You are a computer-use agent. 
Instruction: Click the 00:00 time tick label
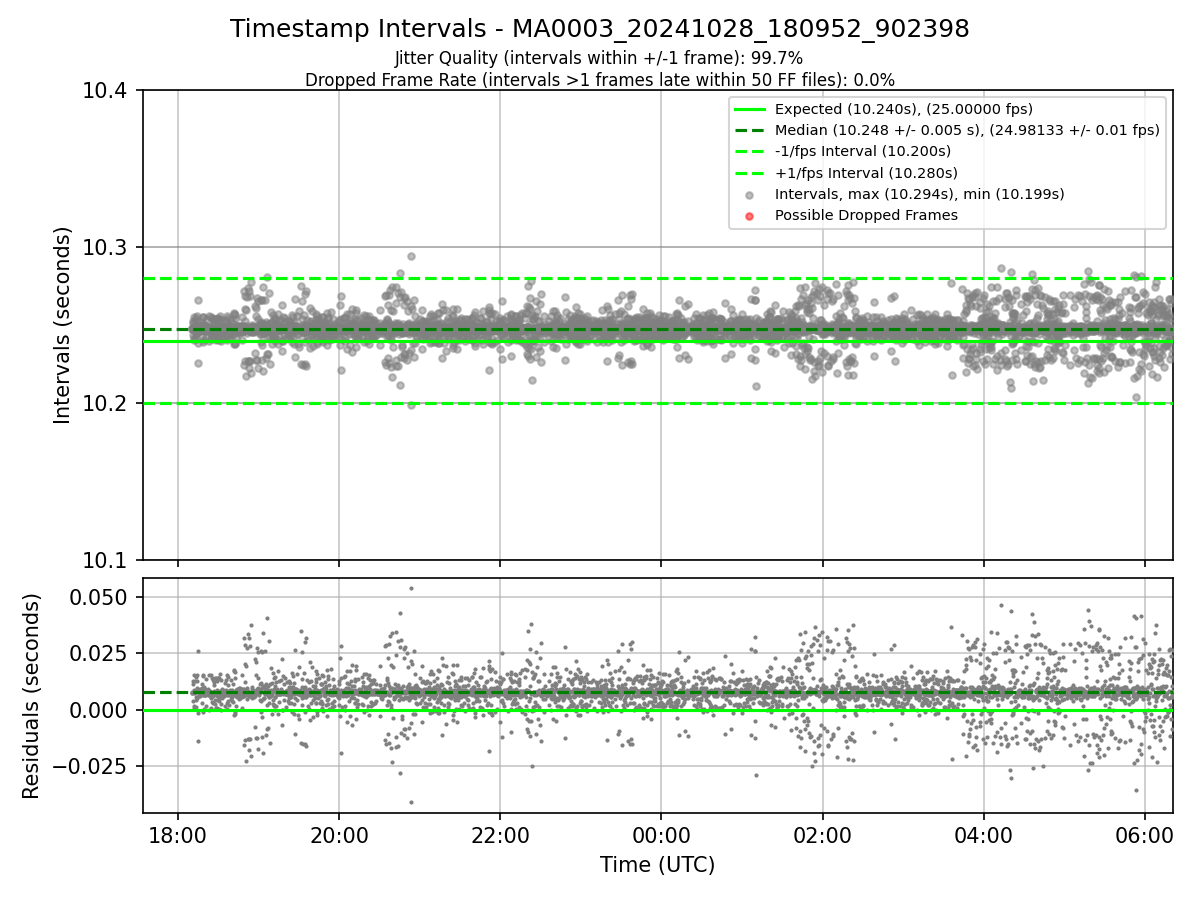(x=661, y=833)
